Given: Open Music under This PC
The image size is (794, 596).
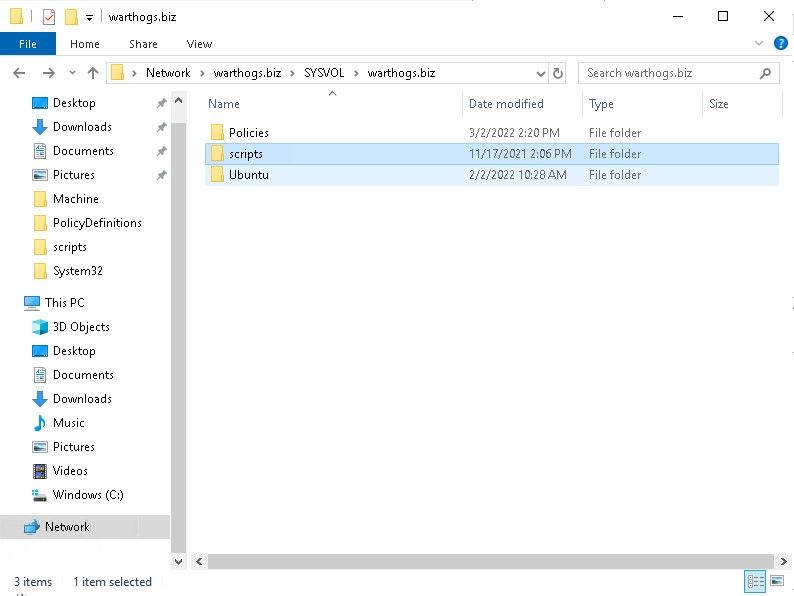Looking at the screenshot, I should click(x=68, y=423).
